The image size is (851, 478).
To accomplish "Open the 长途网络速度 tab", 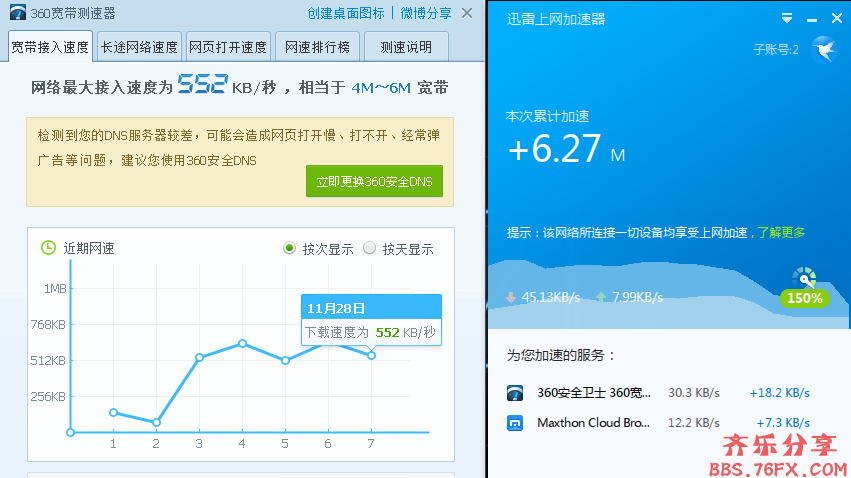I will point(139,47).
